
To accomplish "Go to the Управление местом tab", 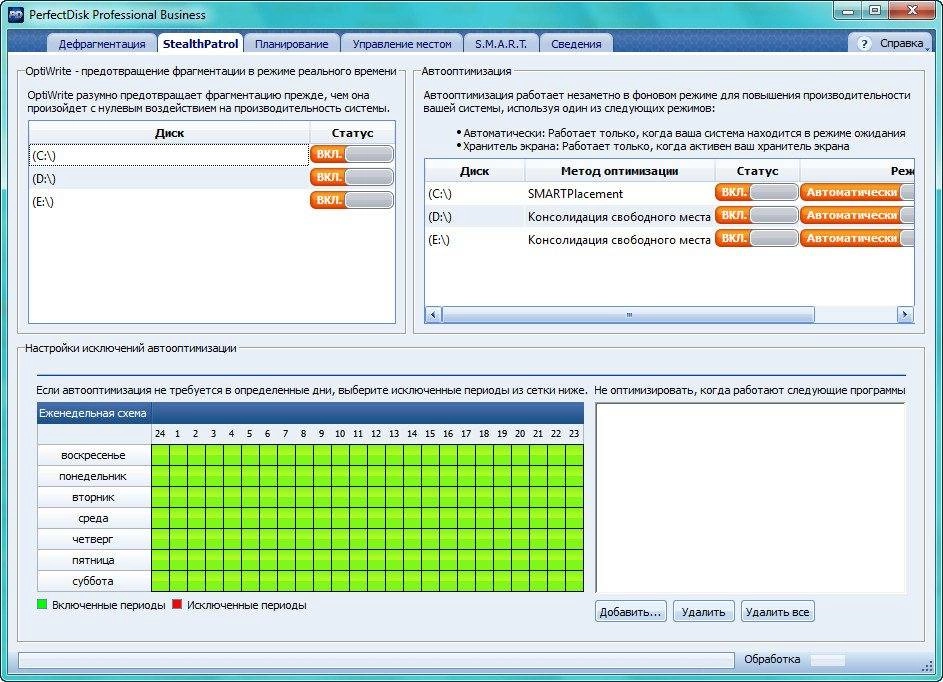I will tap(402, 44).
